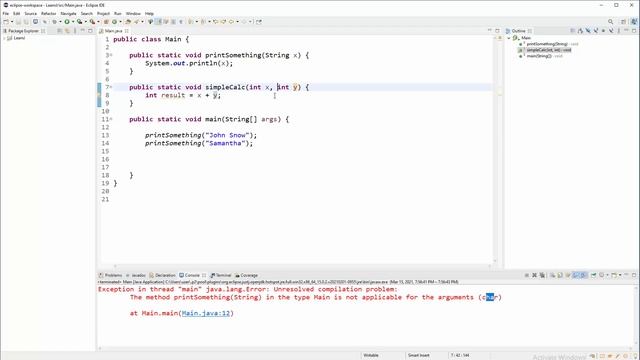Open the Javadoc tab
Image resolution: width=640 pixels, height=360 pixels.
[x=136, y=276]
